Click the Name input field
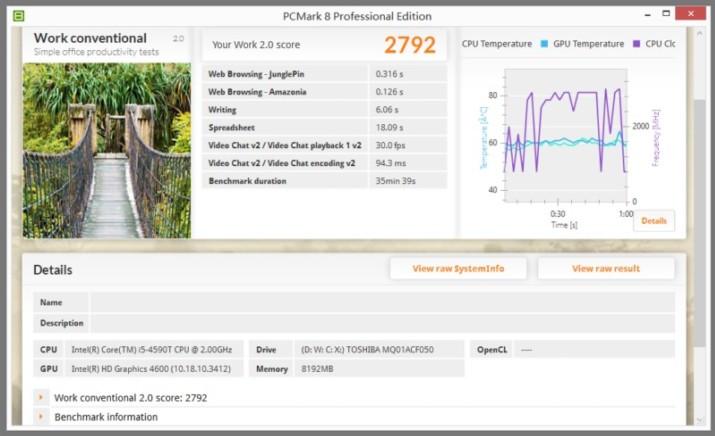This screenshot has width=715, height=436. click(383, 302)
